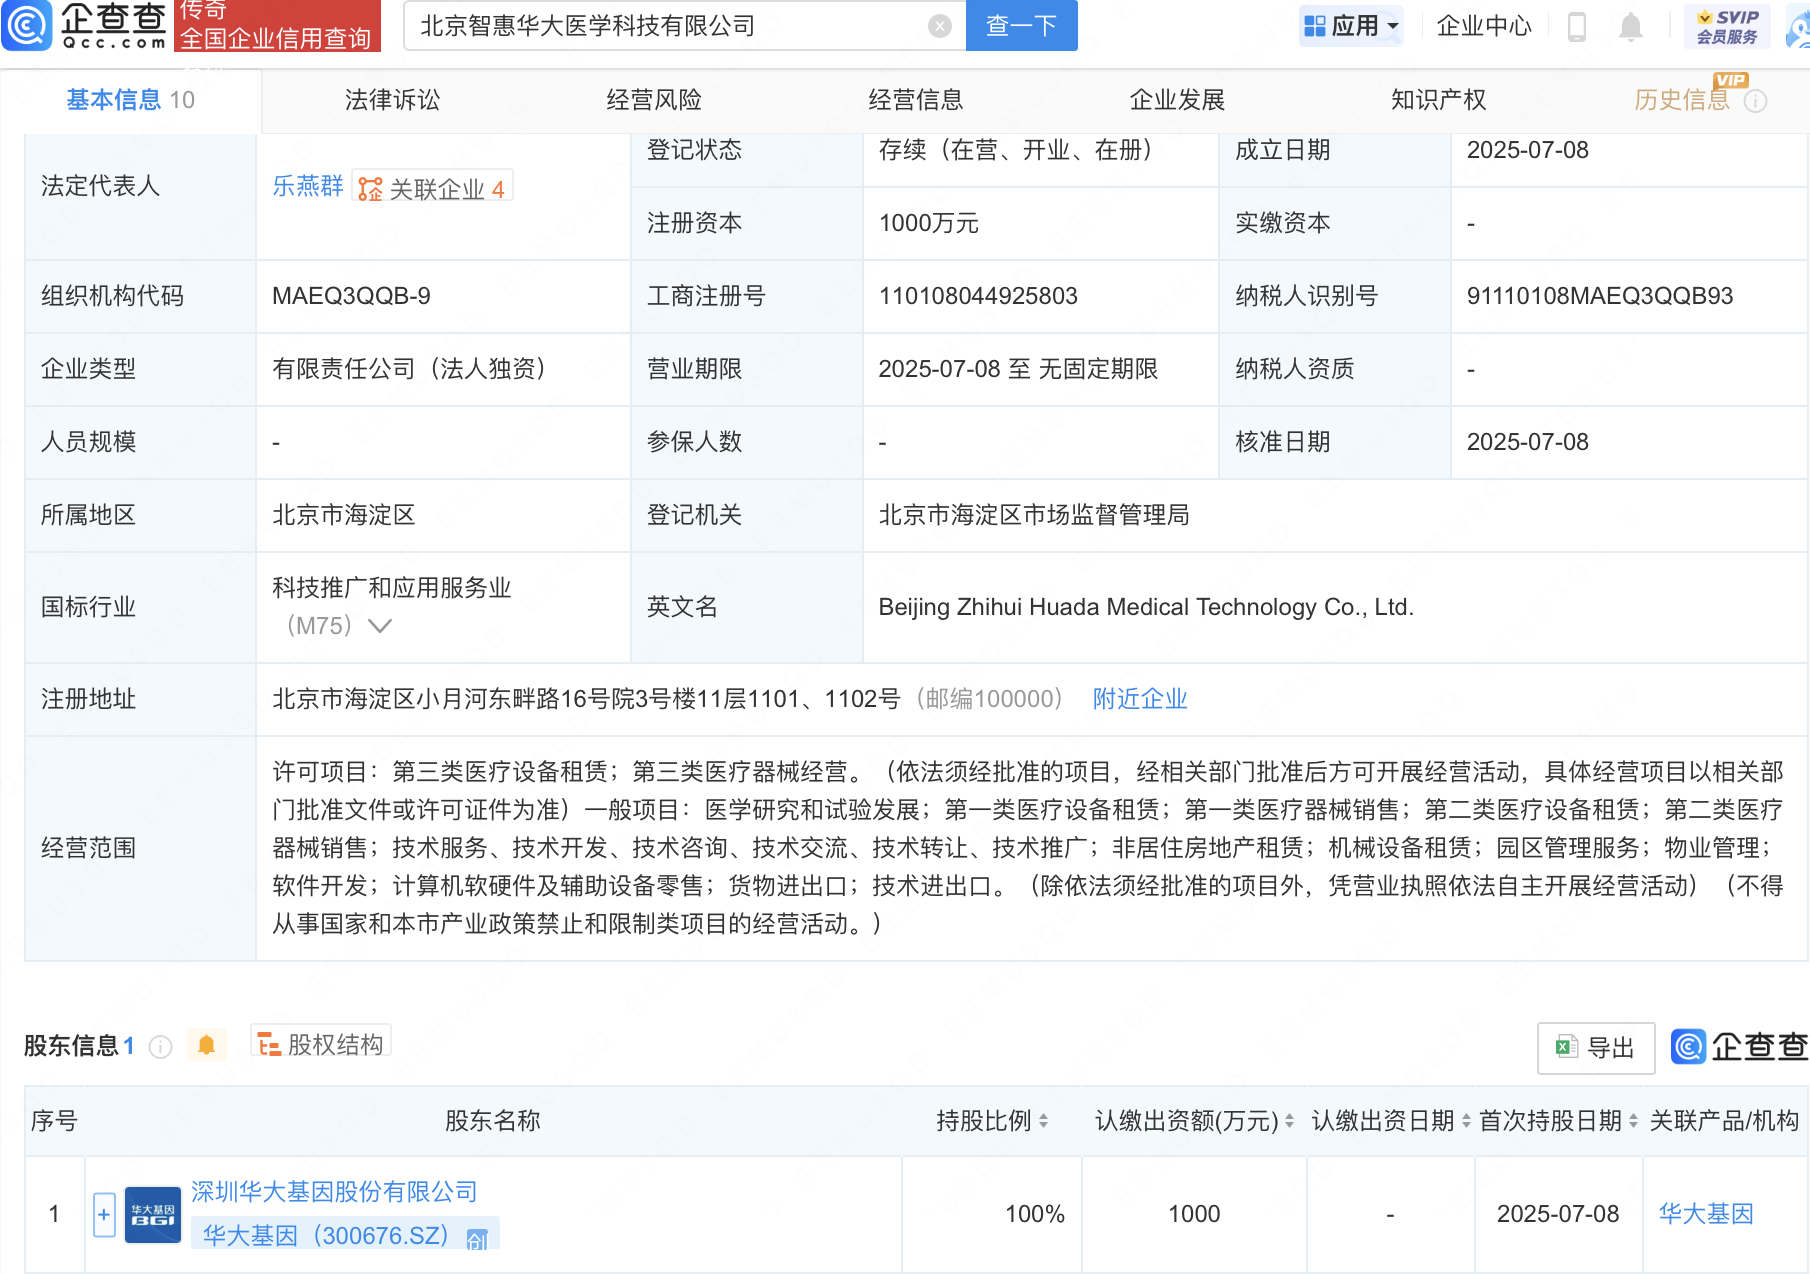Open related product 华大基因 link
The image size is (1810, 1274).
1706,1214
